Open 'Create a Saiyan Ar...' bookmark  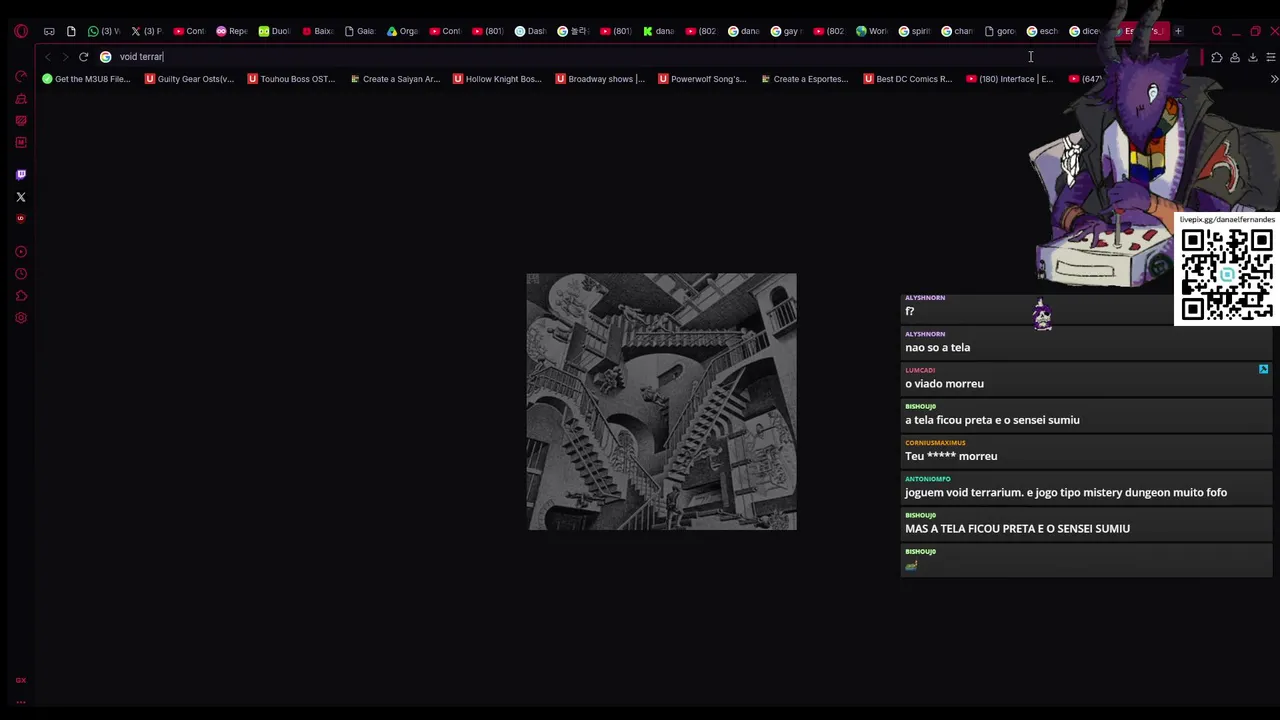coord(395,79)
